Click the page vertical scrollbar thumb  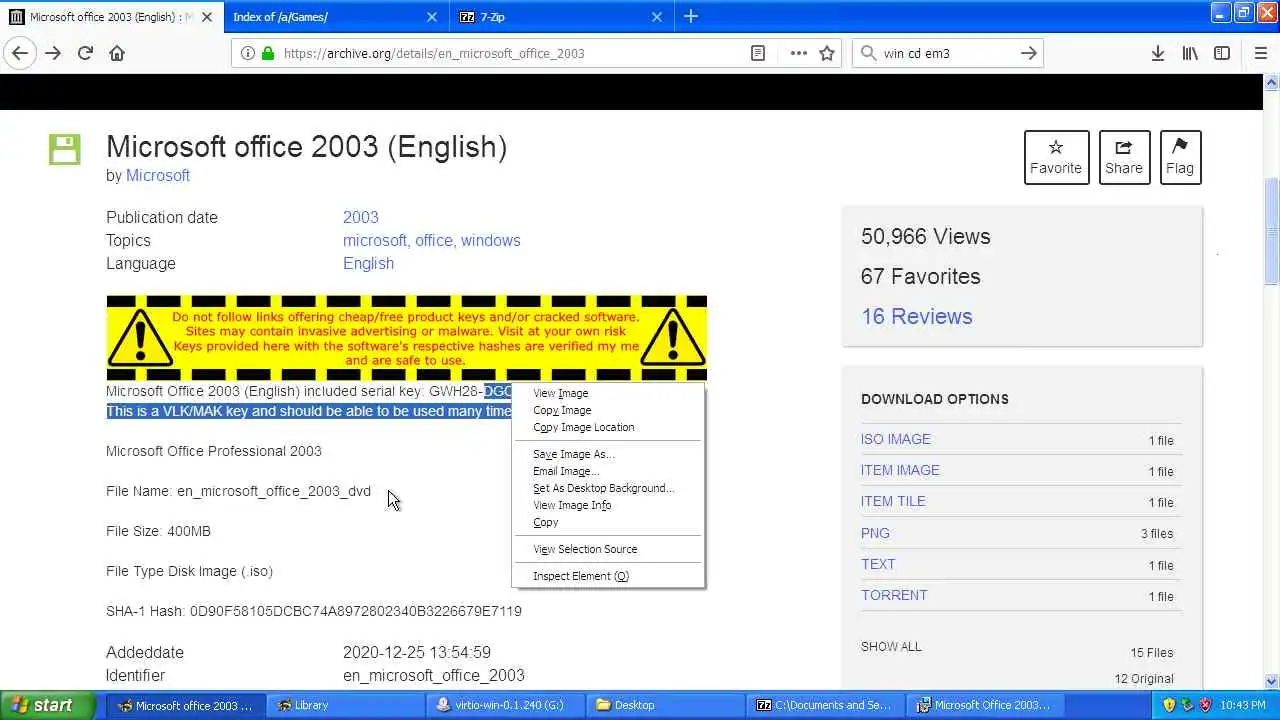[x=1272, y=232]
